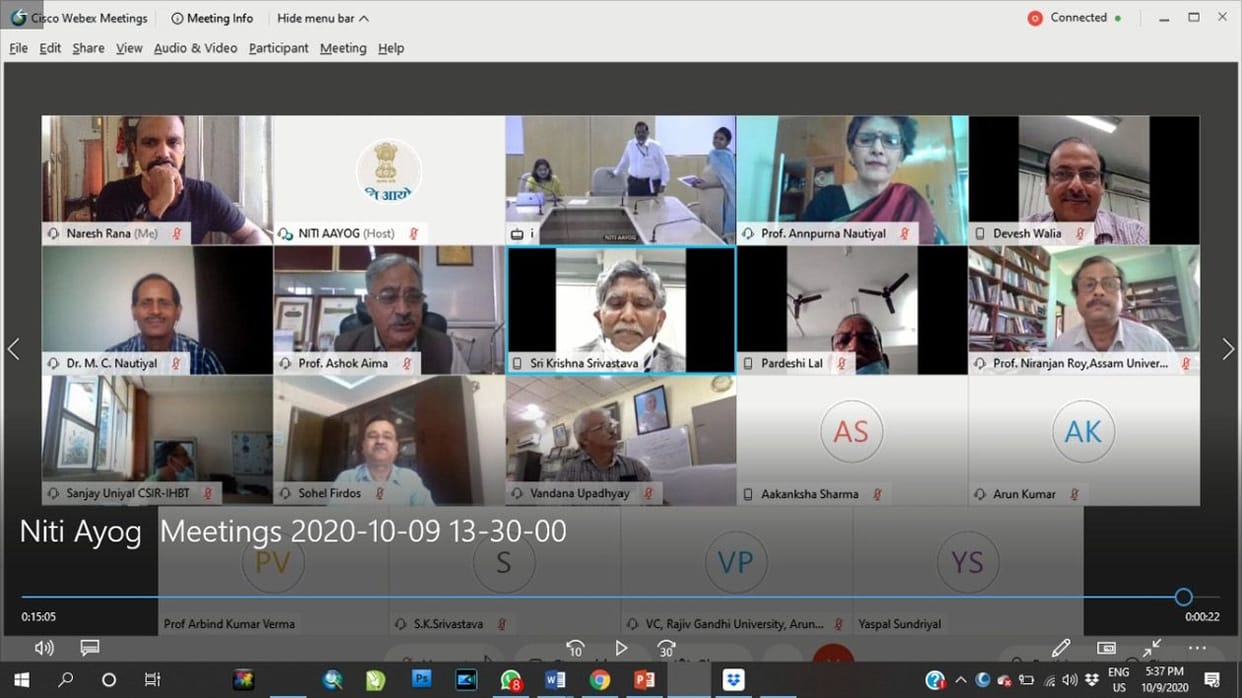Viewport: 1242px width, 698px height.
Task: Skip back 10 seconds
Action: [575, 648]
